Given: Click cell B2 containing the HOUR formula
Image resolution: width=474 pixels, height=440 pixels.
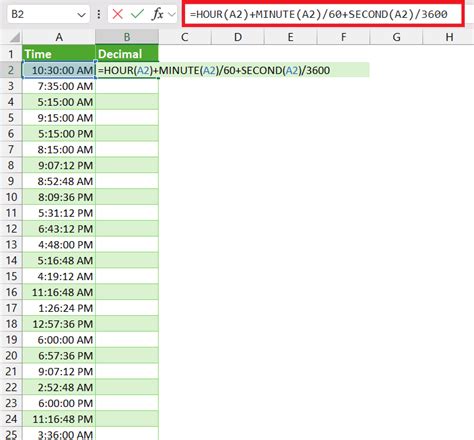Looking at the screenshot, I should point(127,70).
